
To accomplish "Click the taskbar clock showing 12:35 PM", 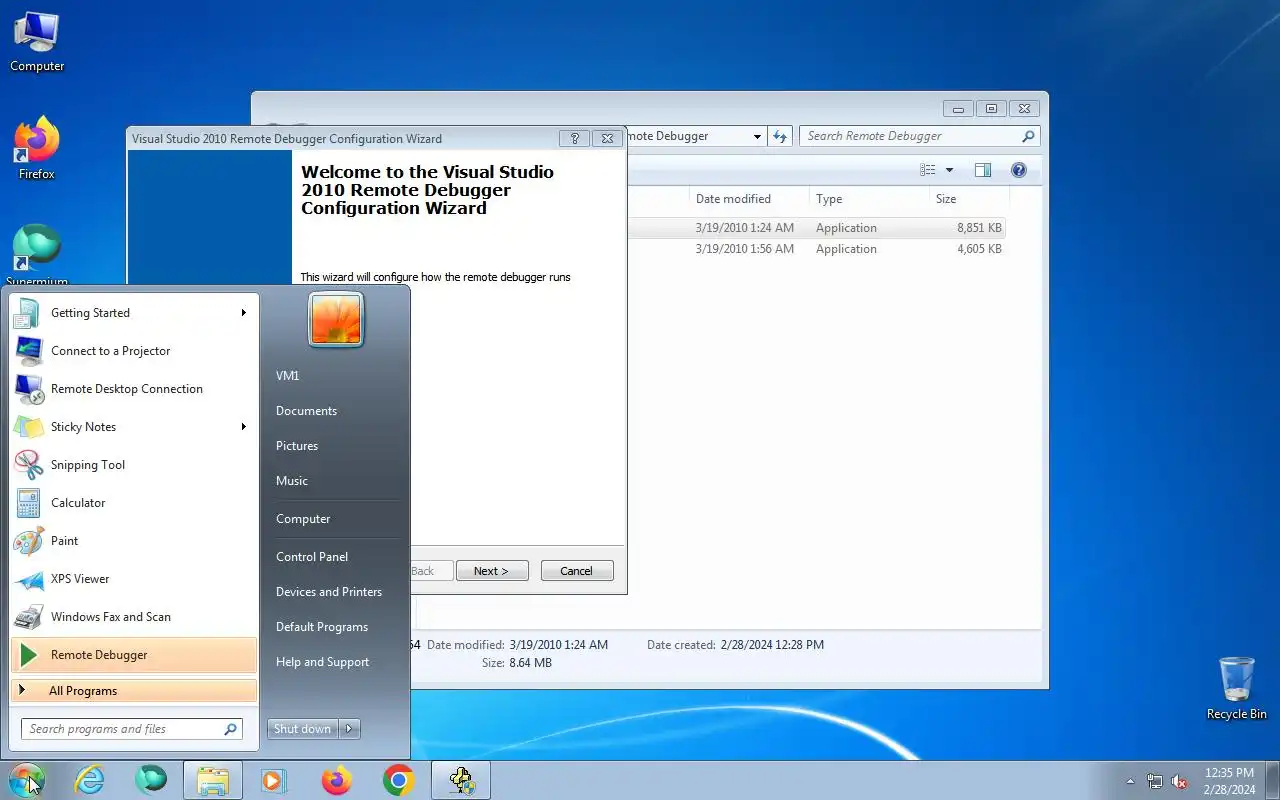I will [x=1229, y=781].
